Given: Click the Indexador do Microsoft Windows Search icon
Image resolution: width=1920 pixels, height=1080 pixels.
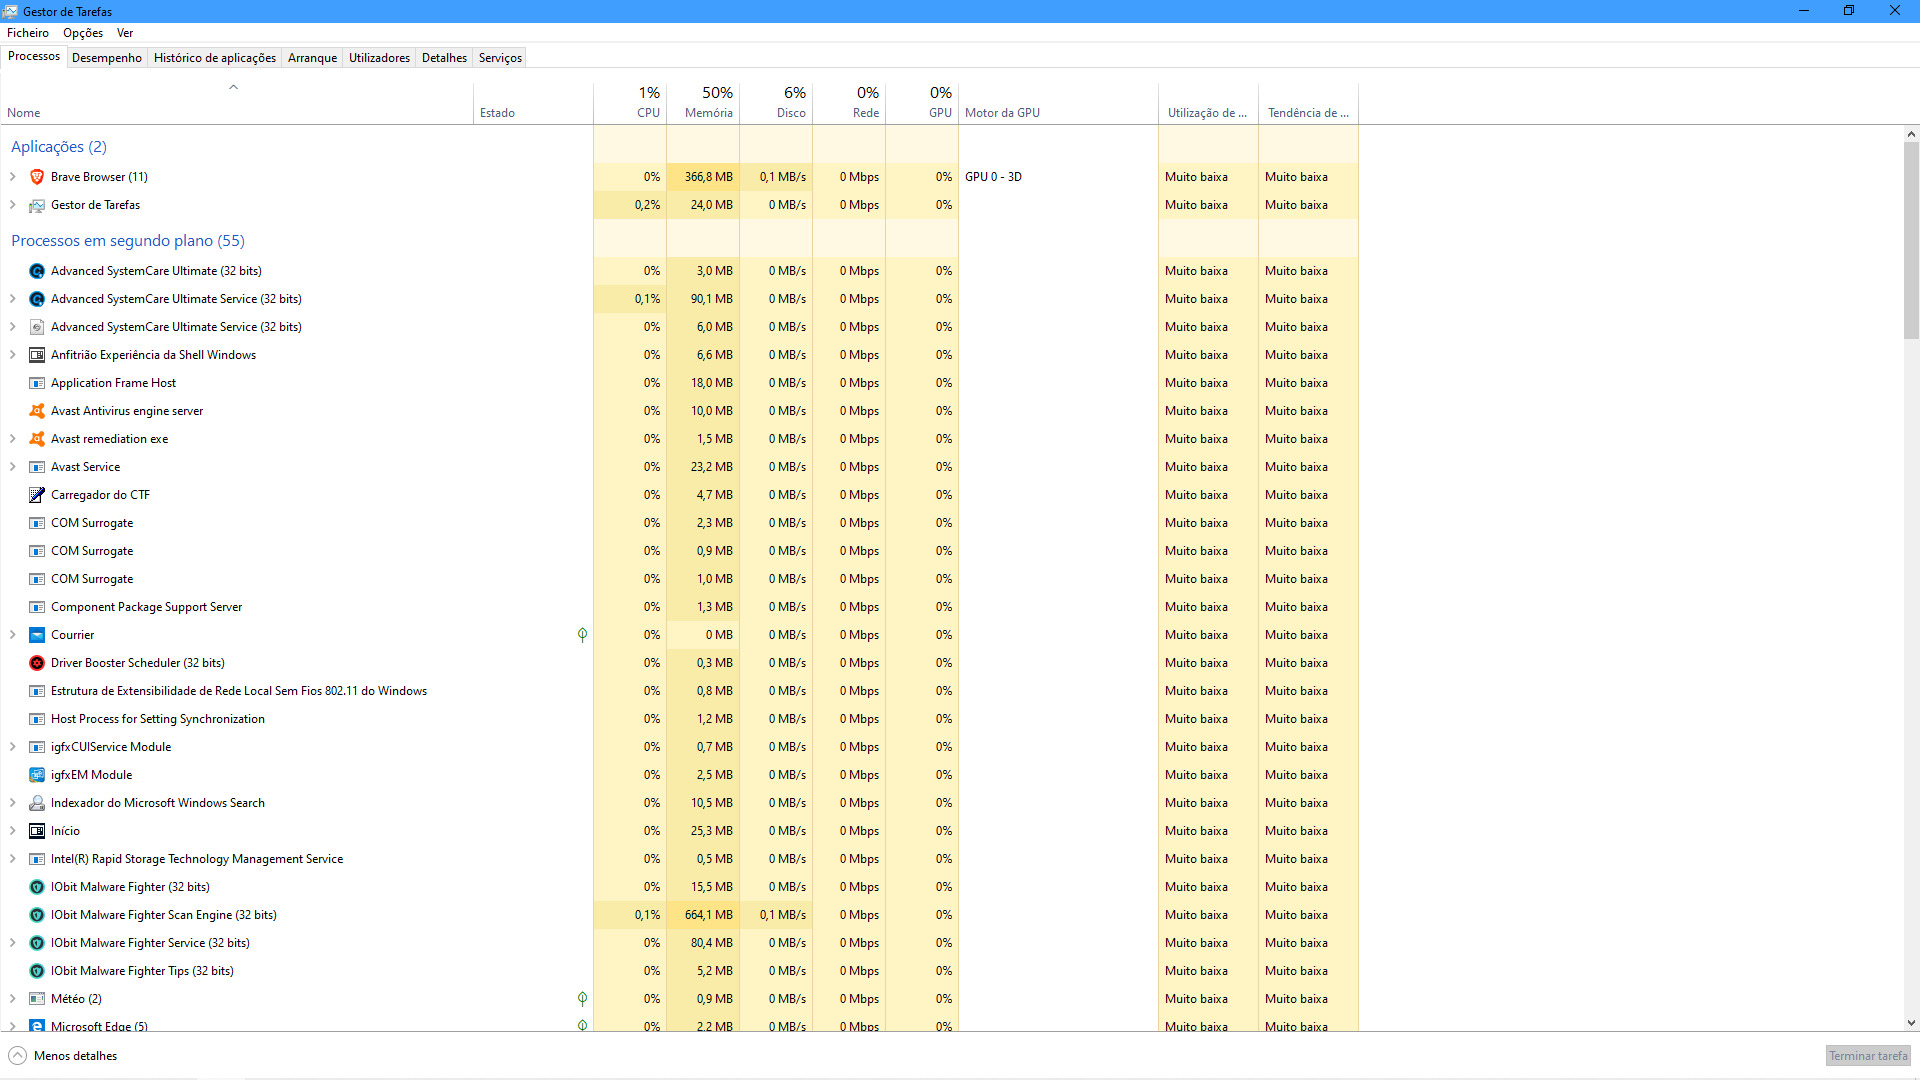Looking at the screenshot, I should (37, 803).
